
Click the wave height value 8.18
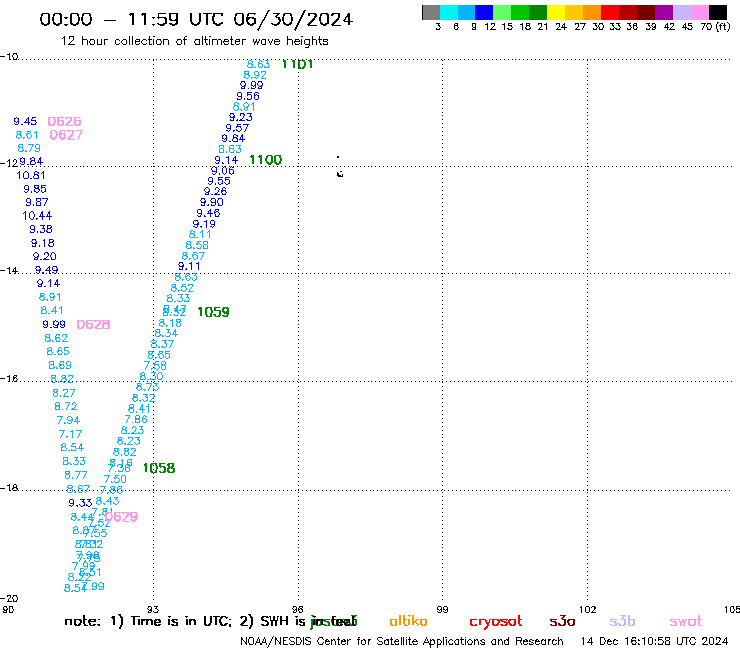tap(170, 323)
